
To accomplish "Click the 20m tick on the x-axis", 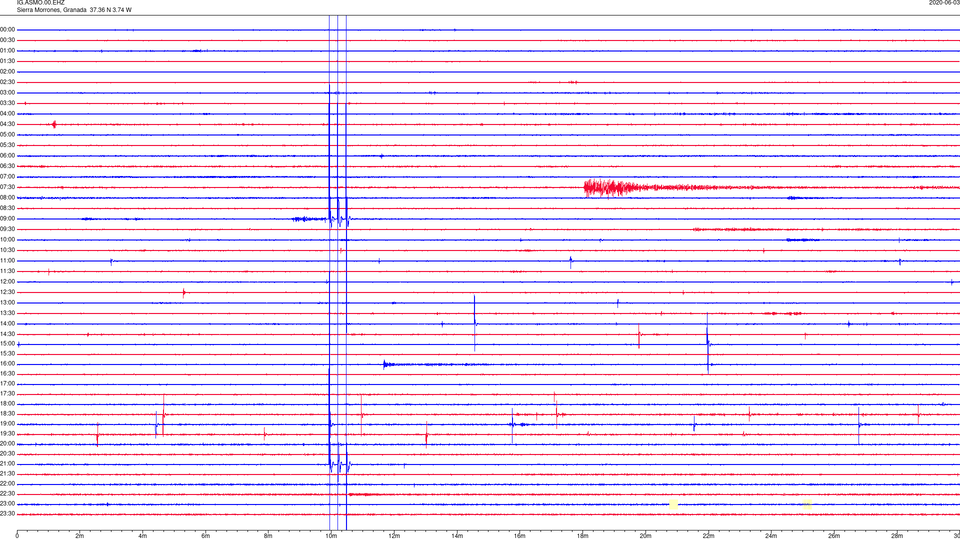I will point(645,536).
